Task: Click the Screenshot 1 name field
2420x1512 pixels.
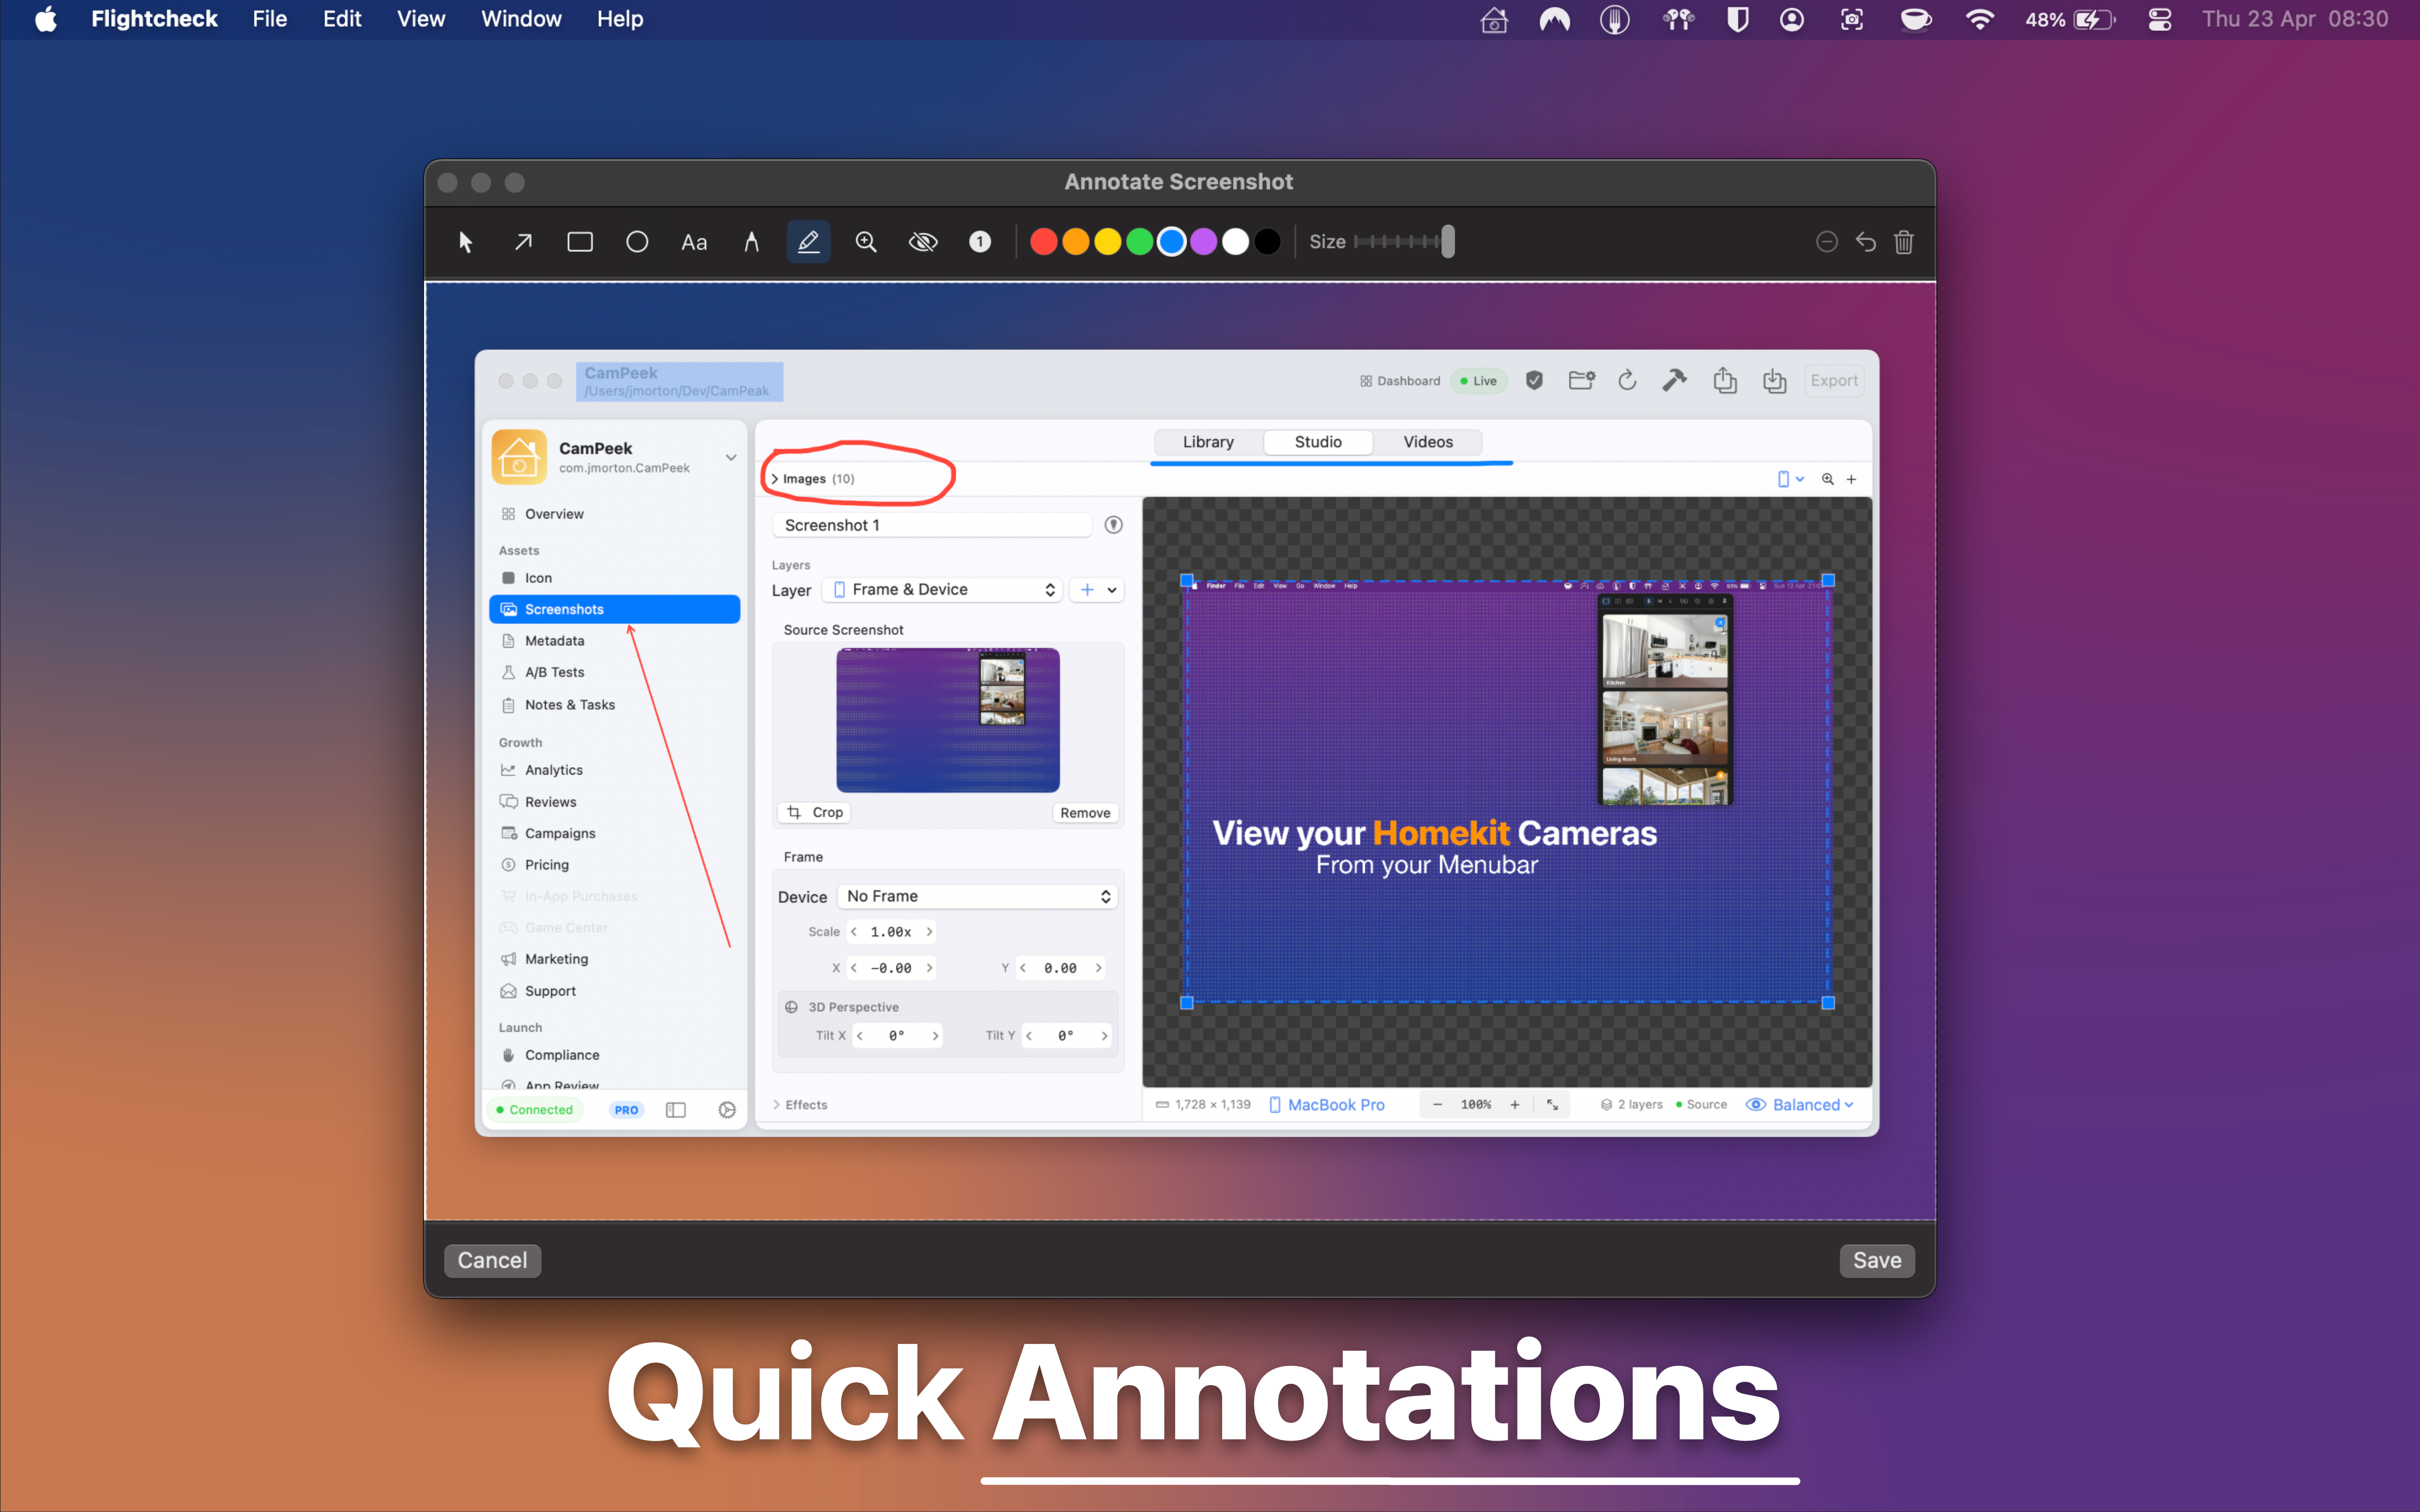Action: 931,524
